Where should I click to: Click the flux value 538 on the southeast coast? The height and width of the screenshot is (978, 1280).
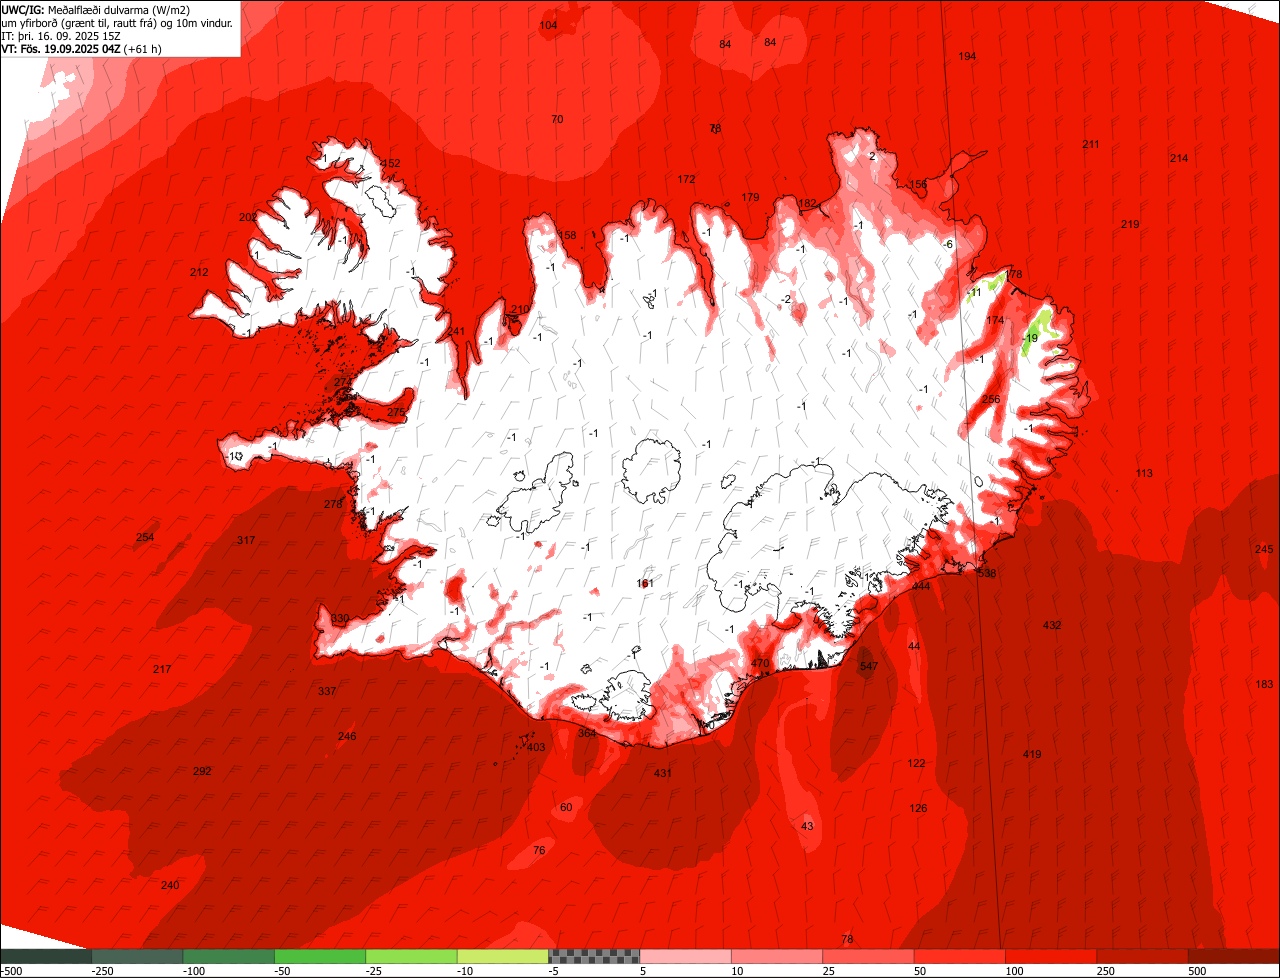click(x=987, y=573)
